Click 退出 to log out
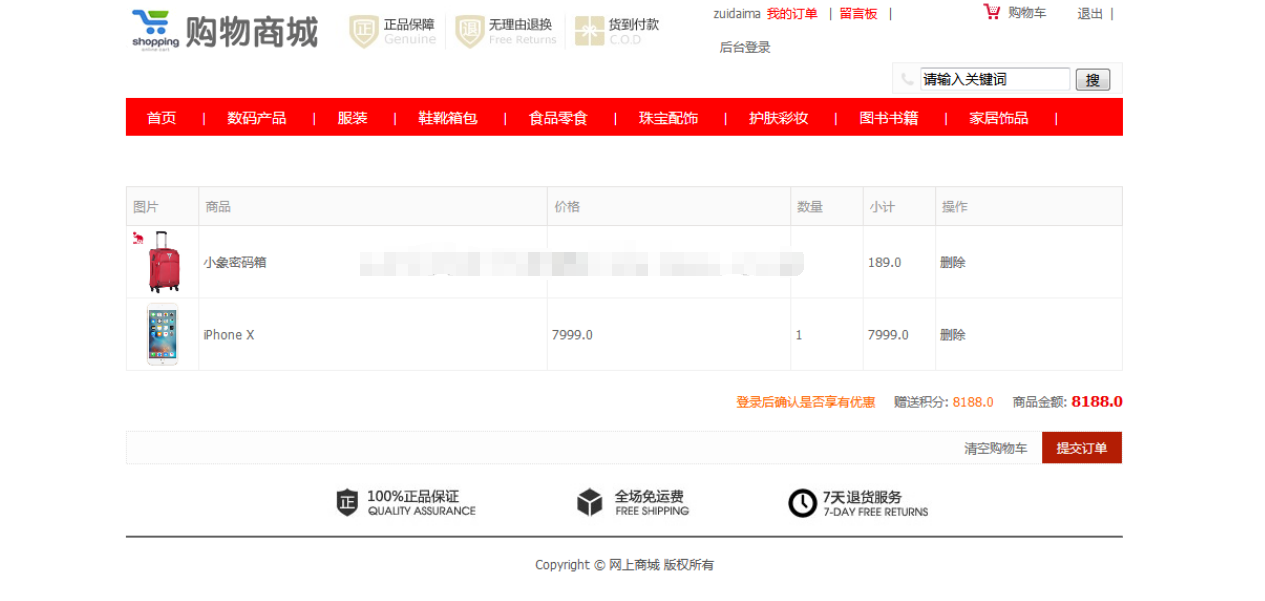The image size is (1265, 601). tap(1090, 14)
